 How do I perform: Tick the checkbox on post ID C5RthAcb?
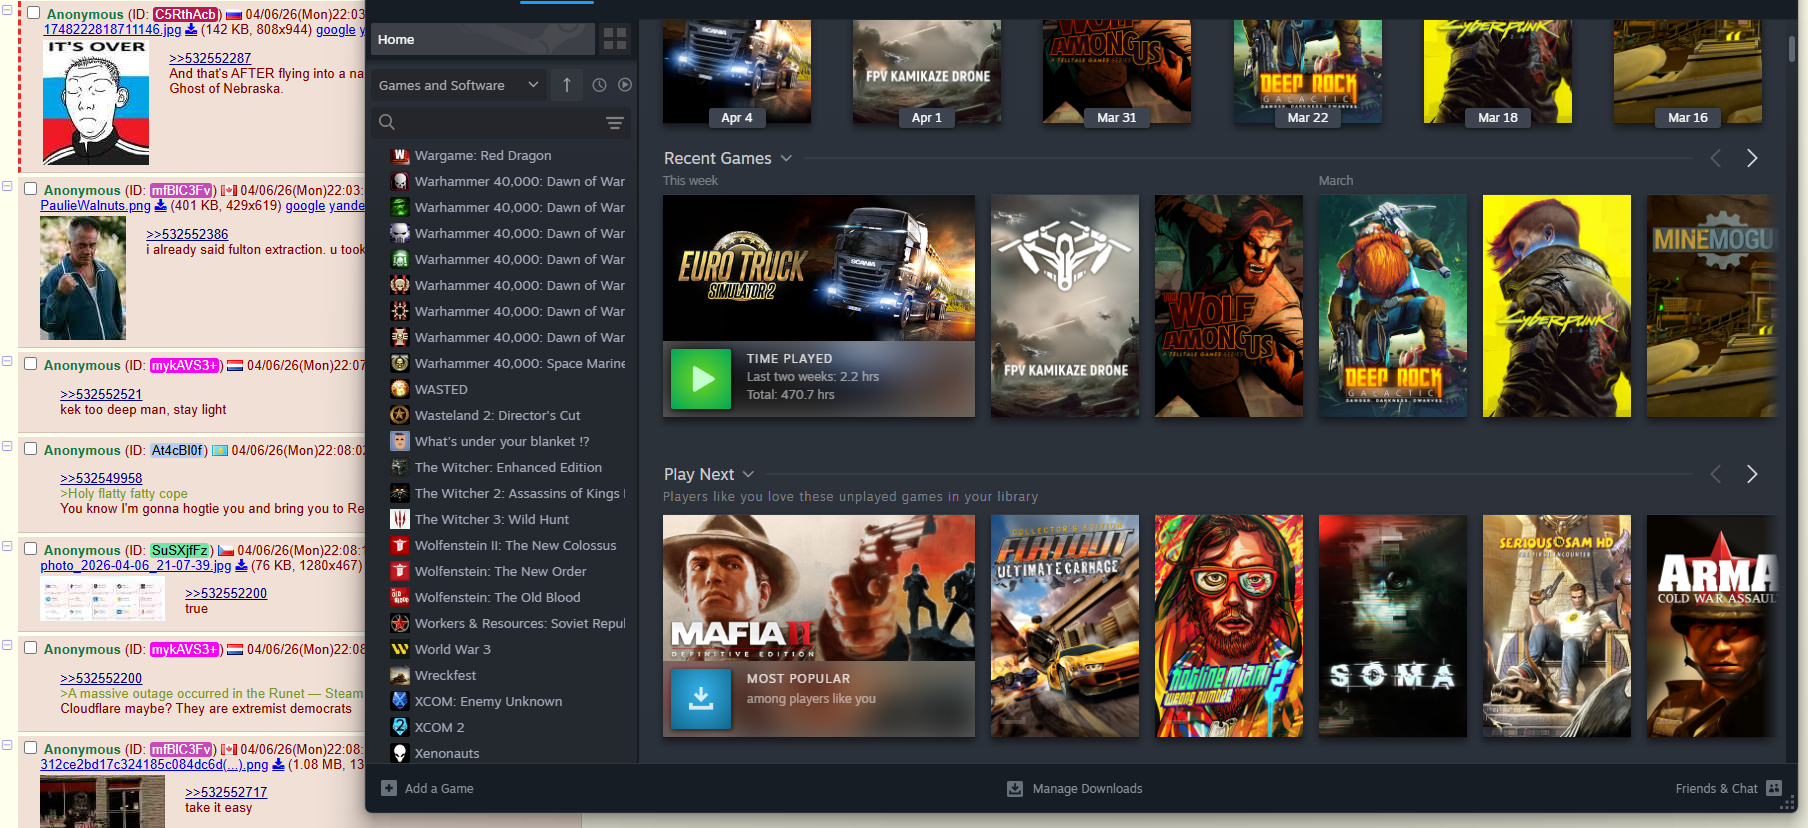pos(33,13)
